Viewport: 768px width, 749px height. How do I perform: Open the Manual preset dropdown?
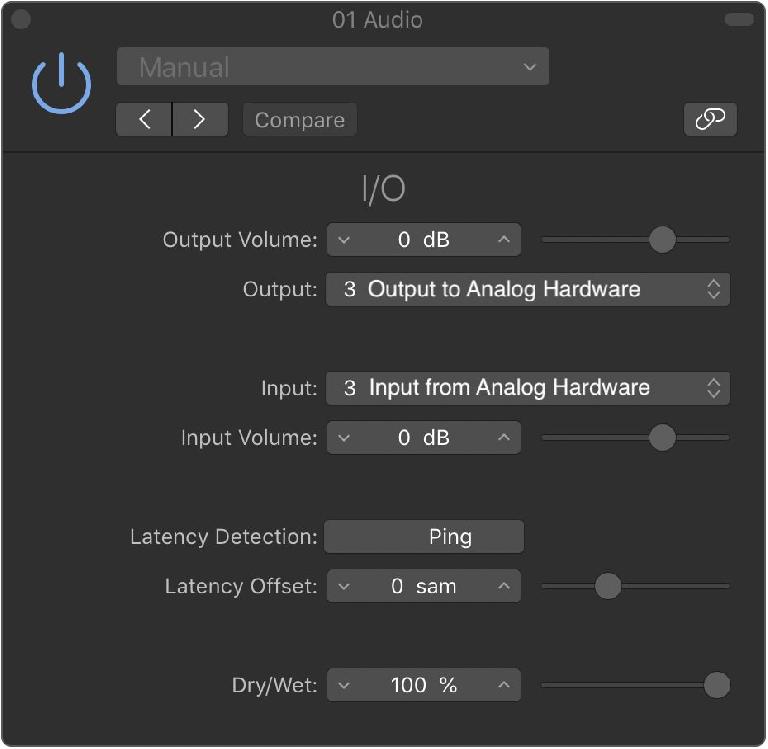(x=332, y=67)
